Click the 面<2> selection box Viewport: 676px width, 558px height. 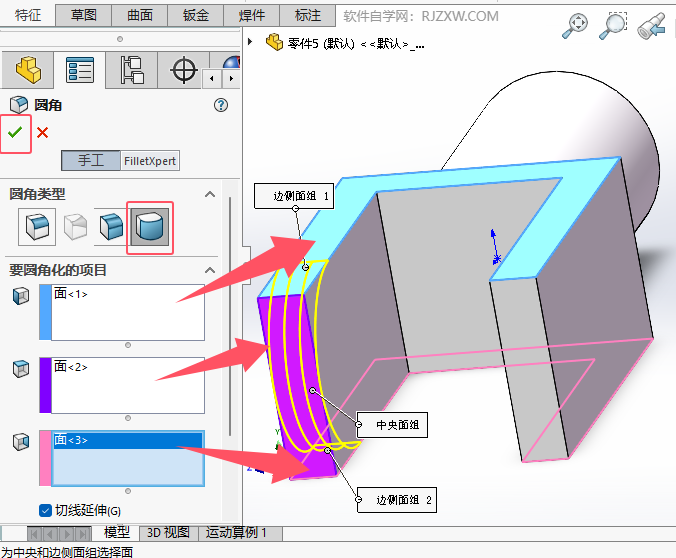point(128,385)
